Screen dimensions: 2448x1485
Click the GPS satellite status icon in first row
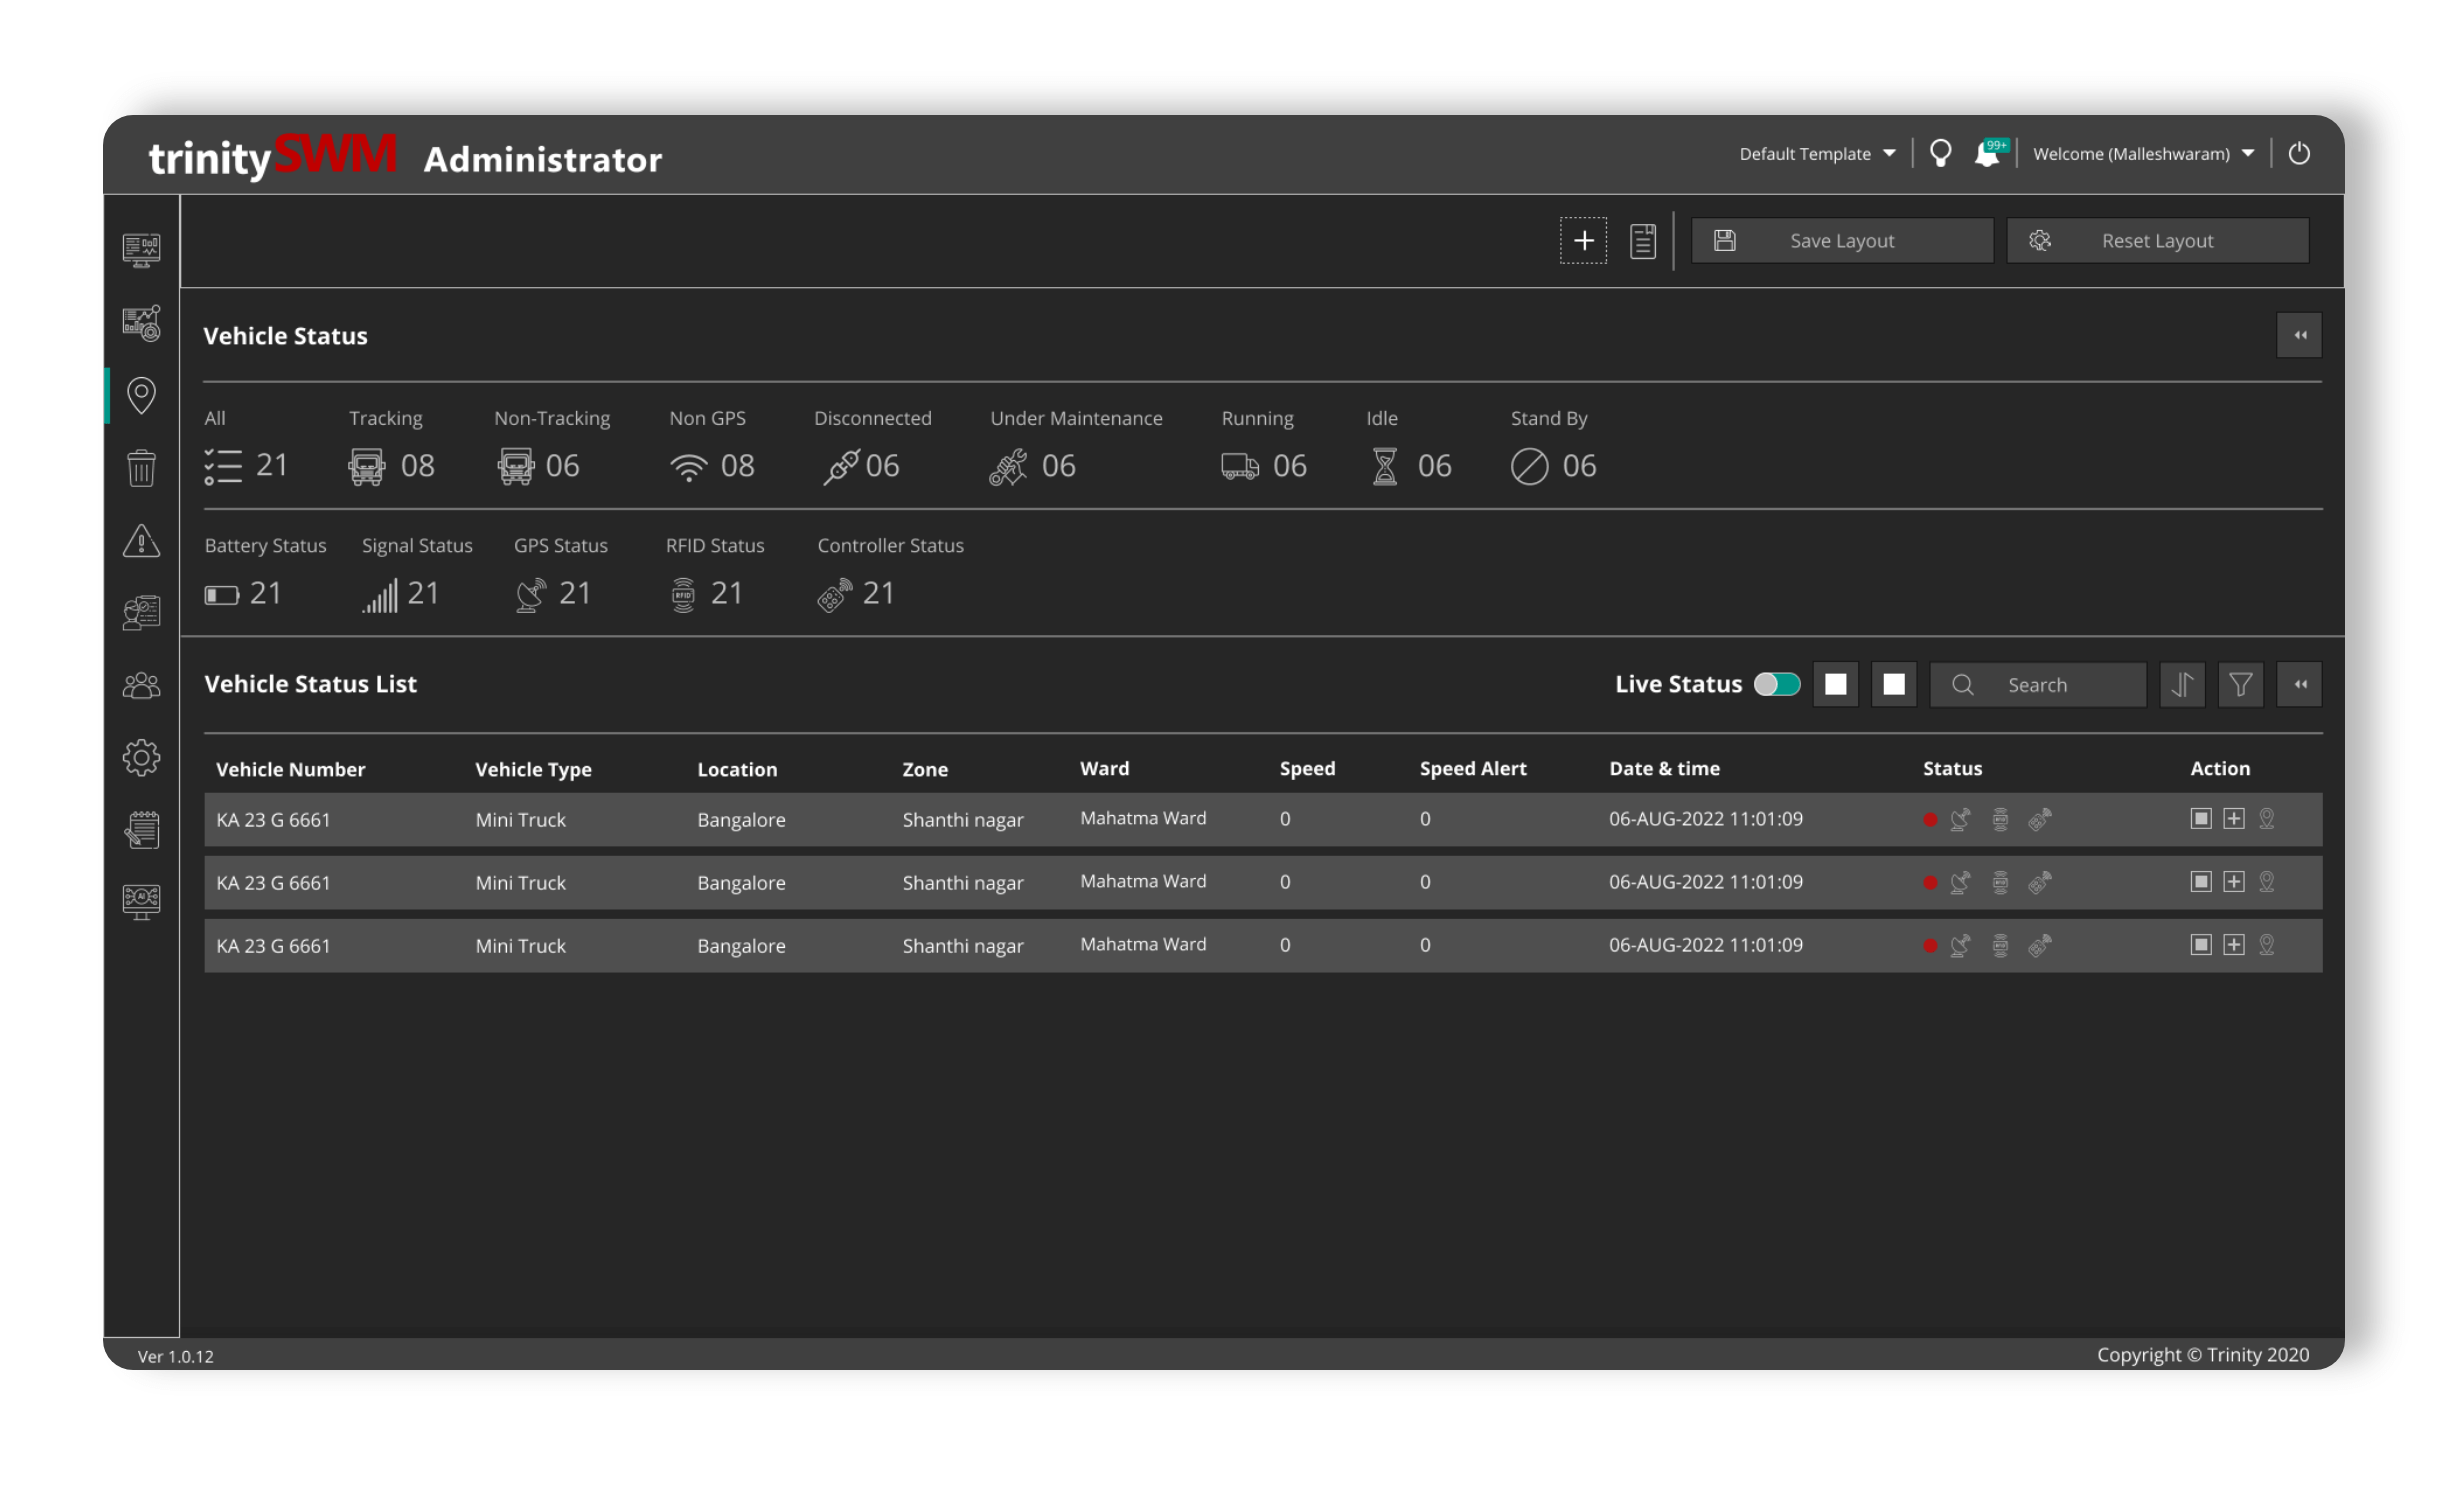coord(1960,819)
